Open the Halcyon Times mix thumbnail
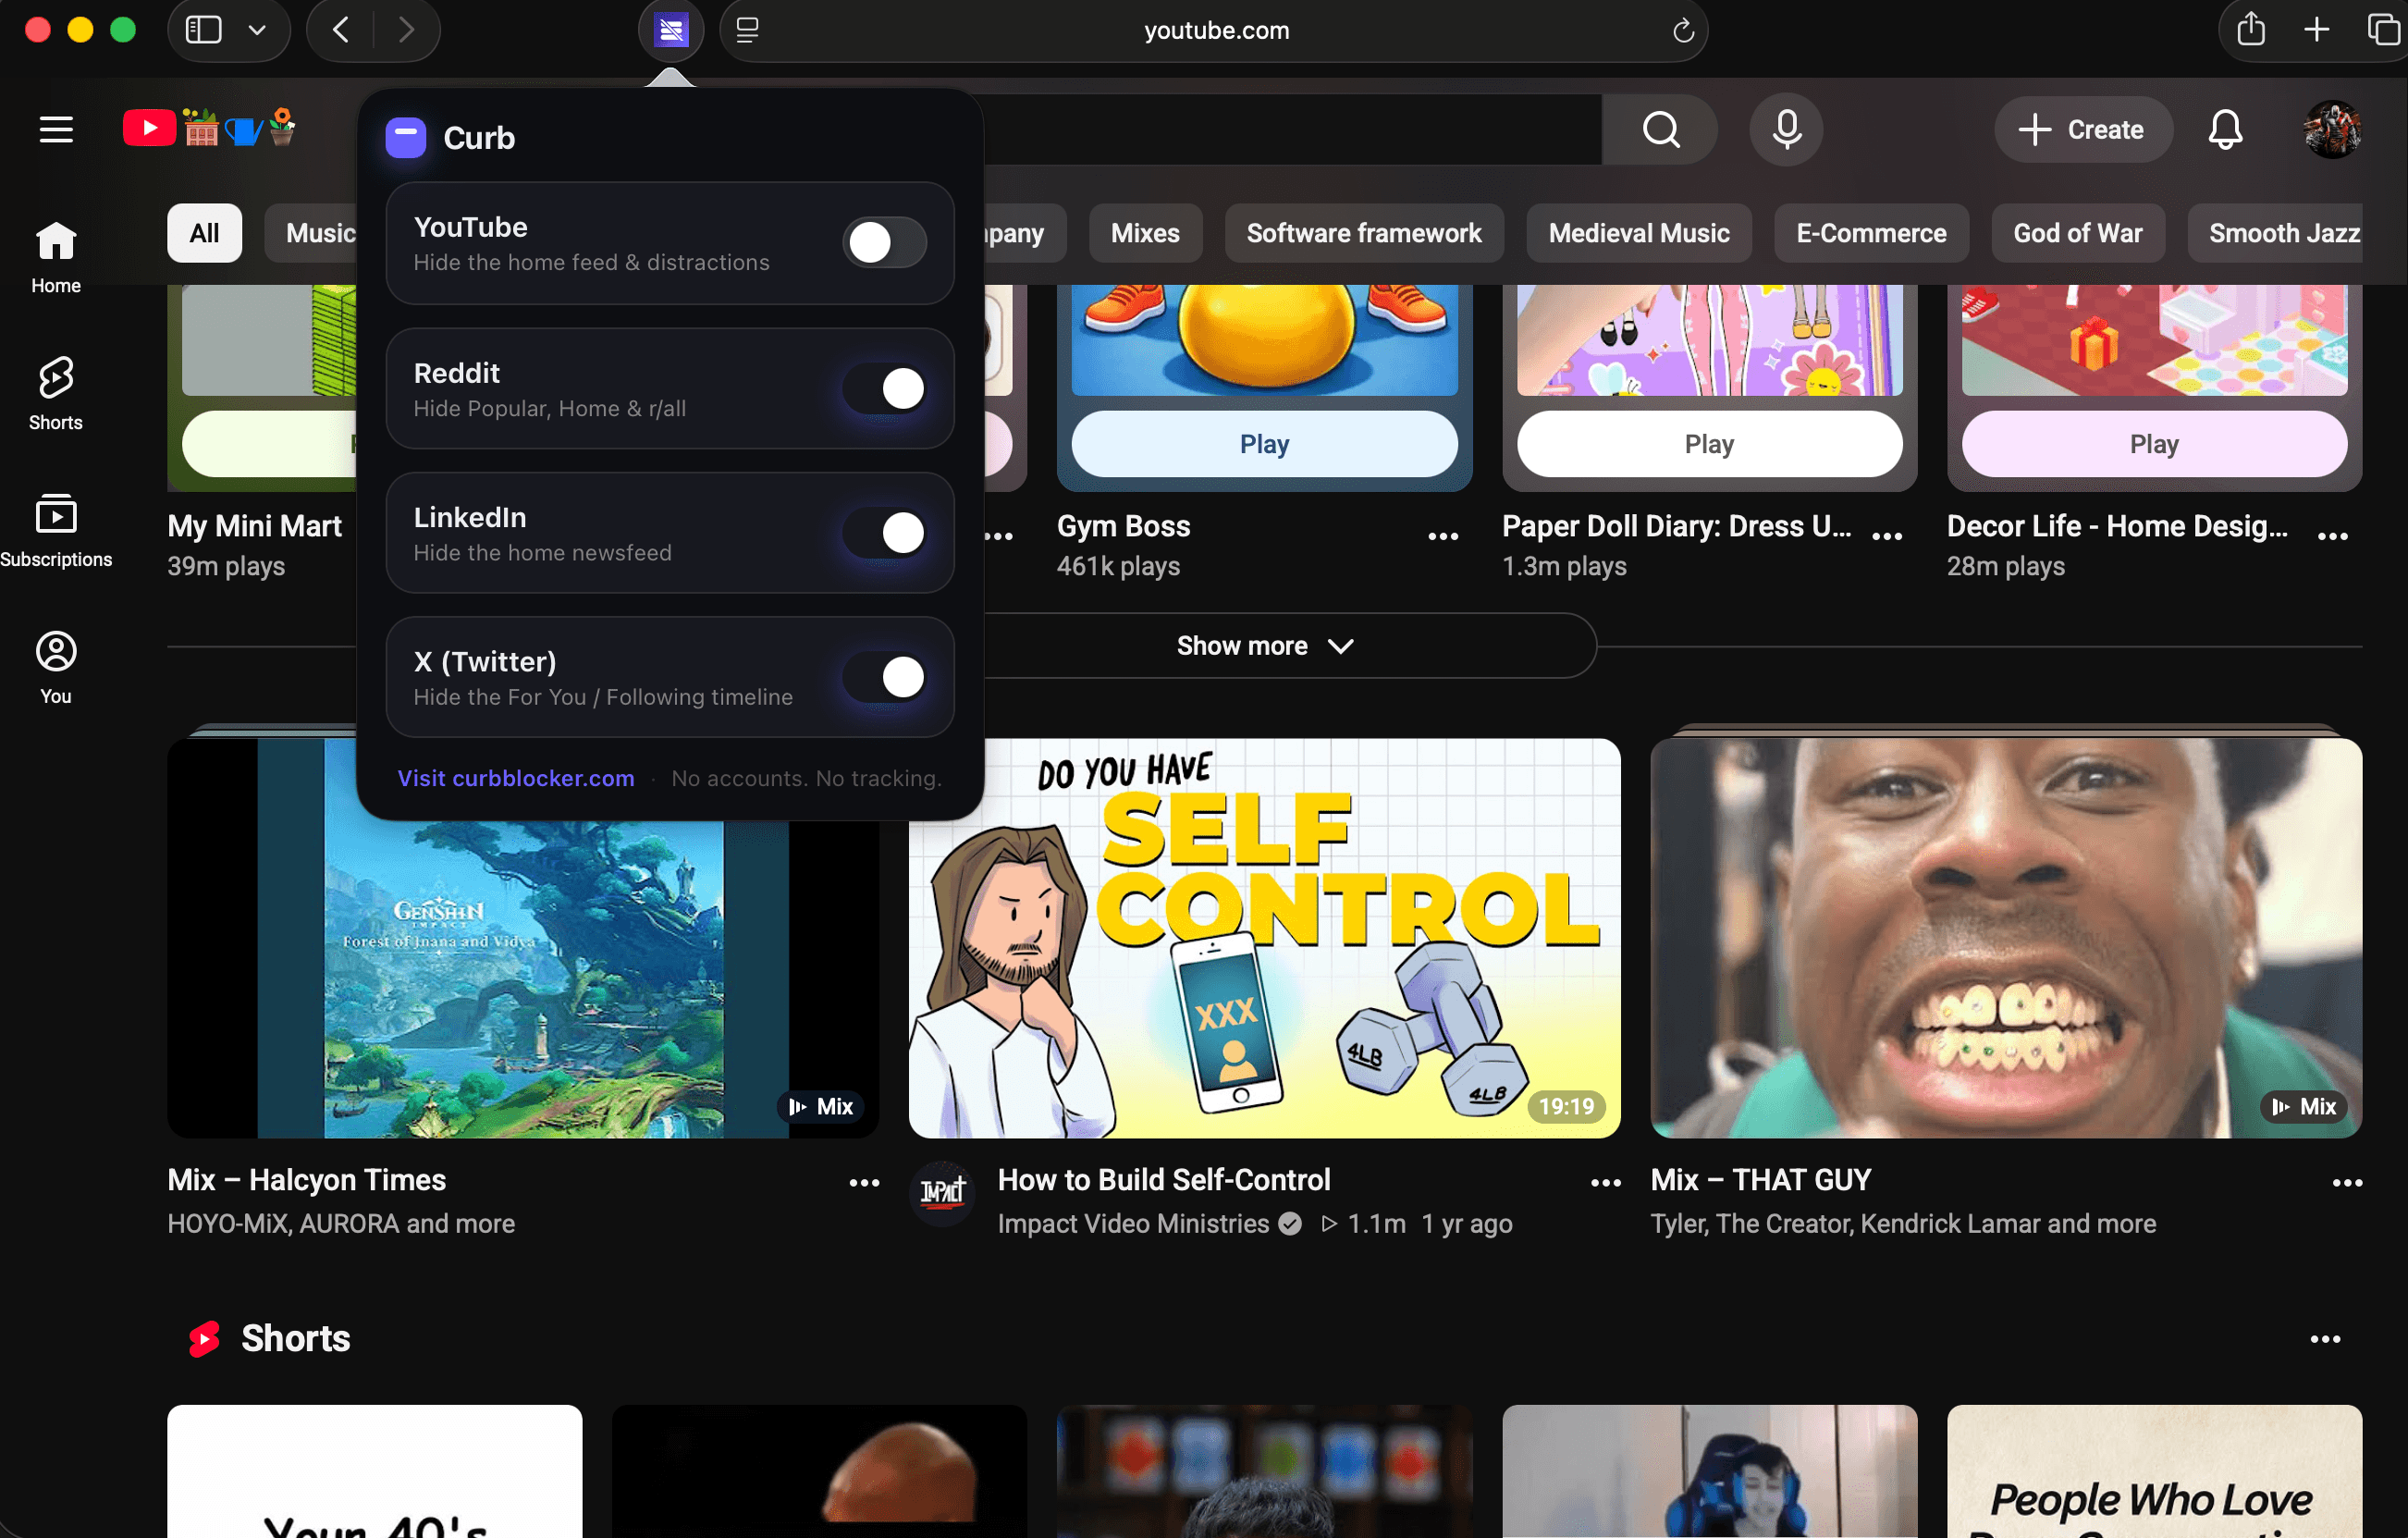This screenshot has height=1538, width=2408. coord(523,938)
